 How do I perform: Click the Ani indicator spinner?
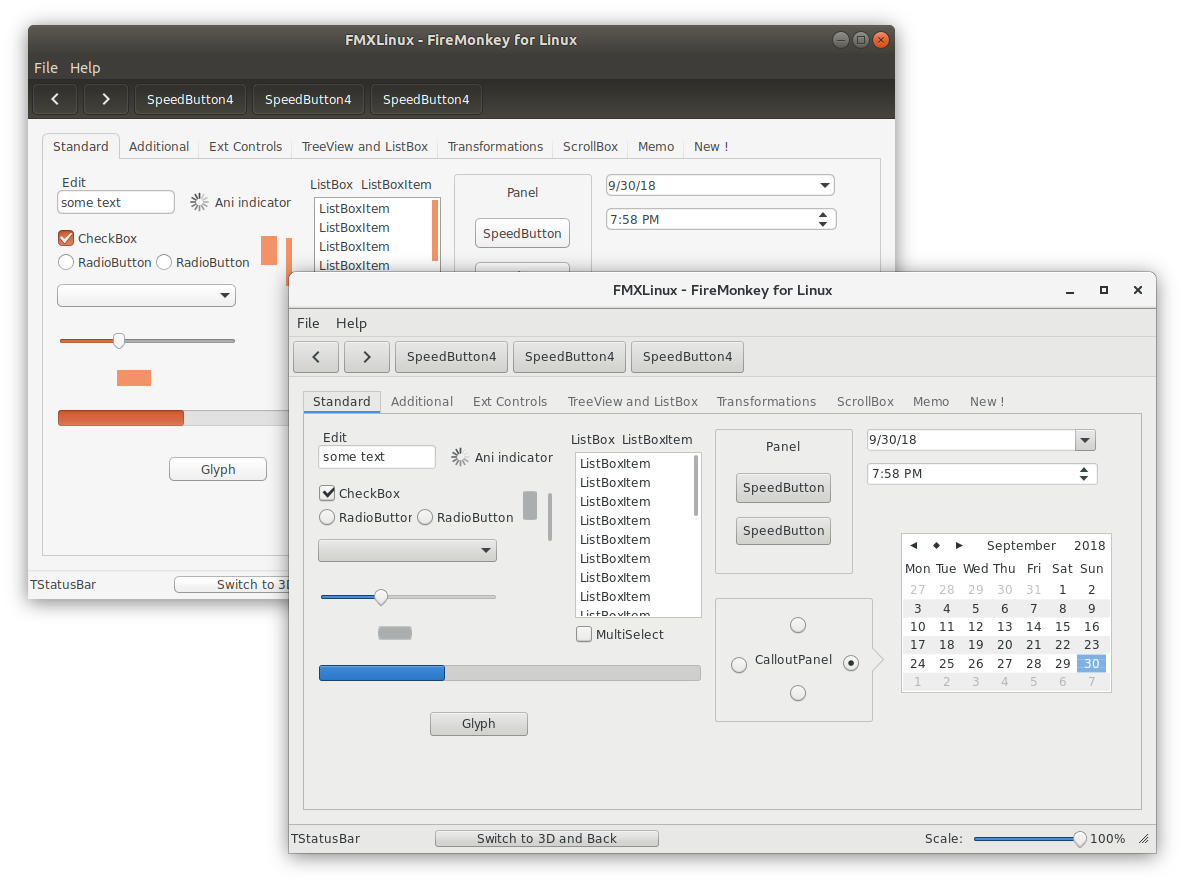[x=460, y=457]
